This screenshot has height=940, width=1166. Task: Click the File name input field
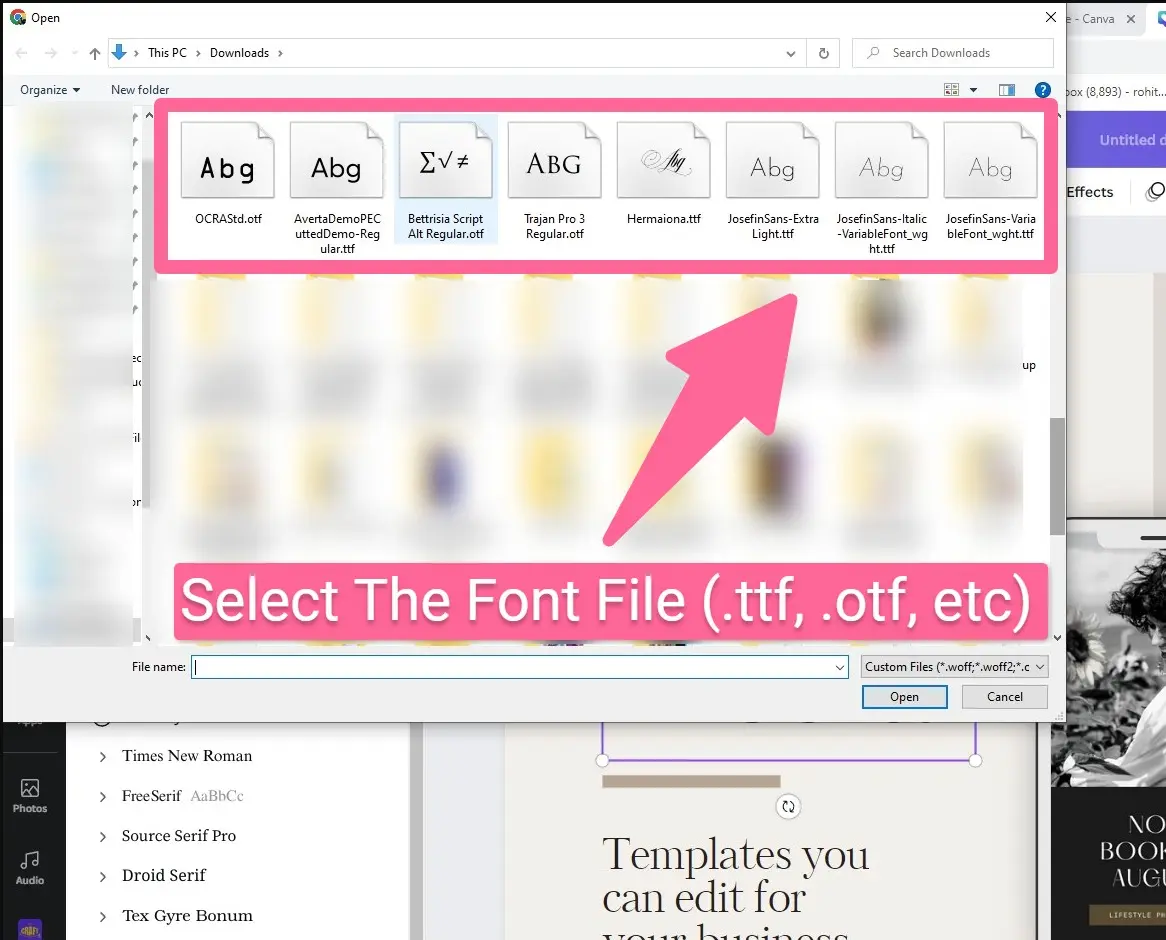tap(519, 667)
